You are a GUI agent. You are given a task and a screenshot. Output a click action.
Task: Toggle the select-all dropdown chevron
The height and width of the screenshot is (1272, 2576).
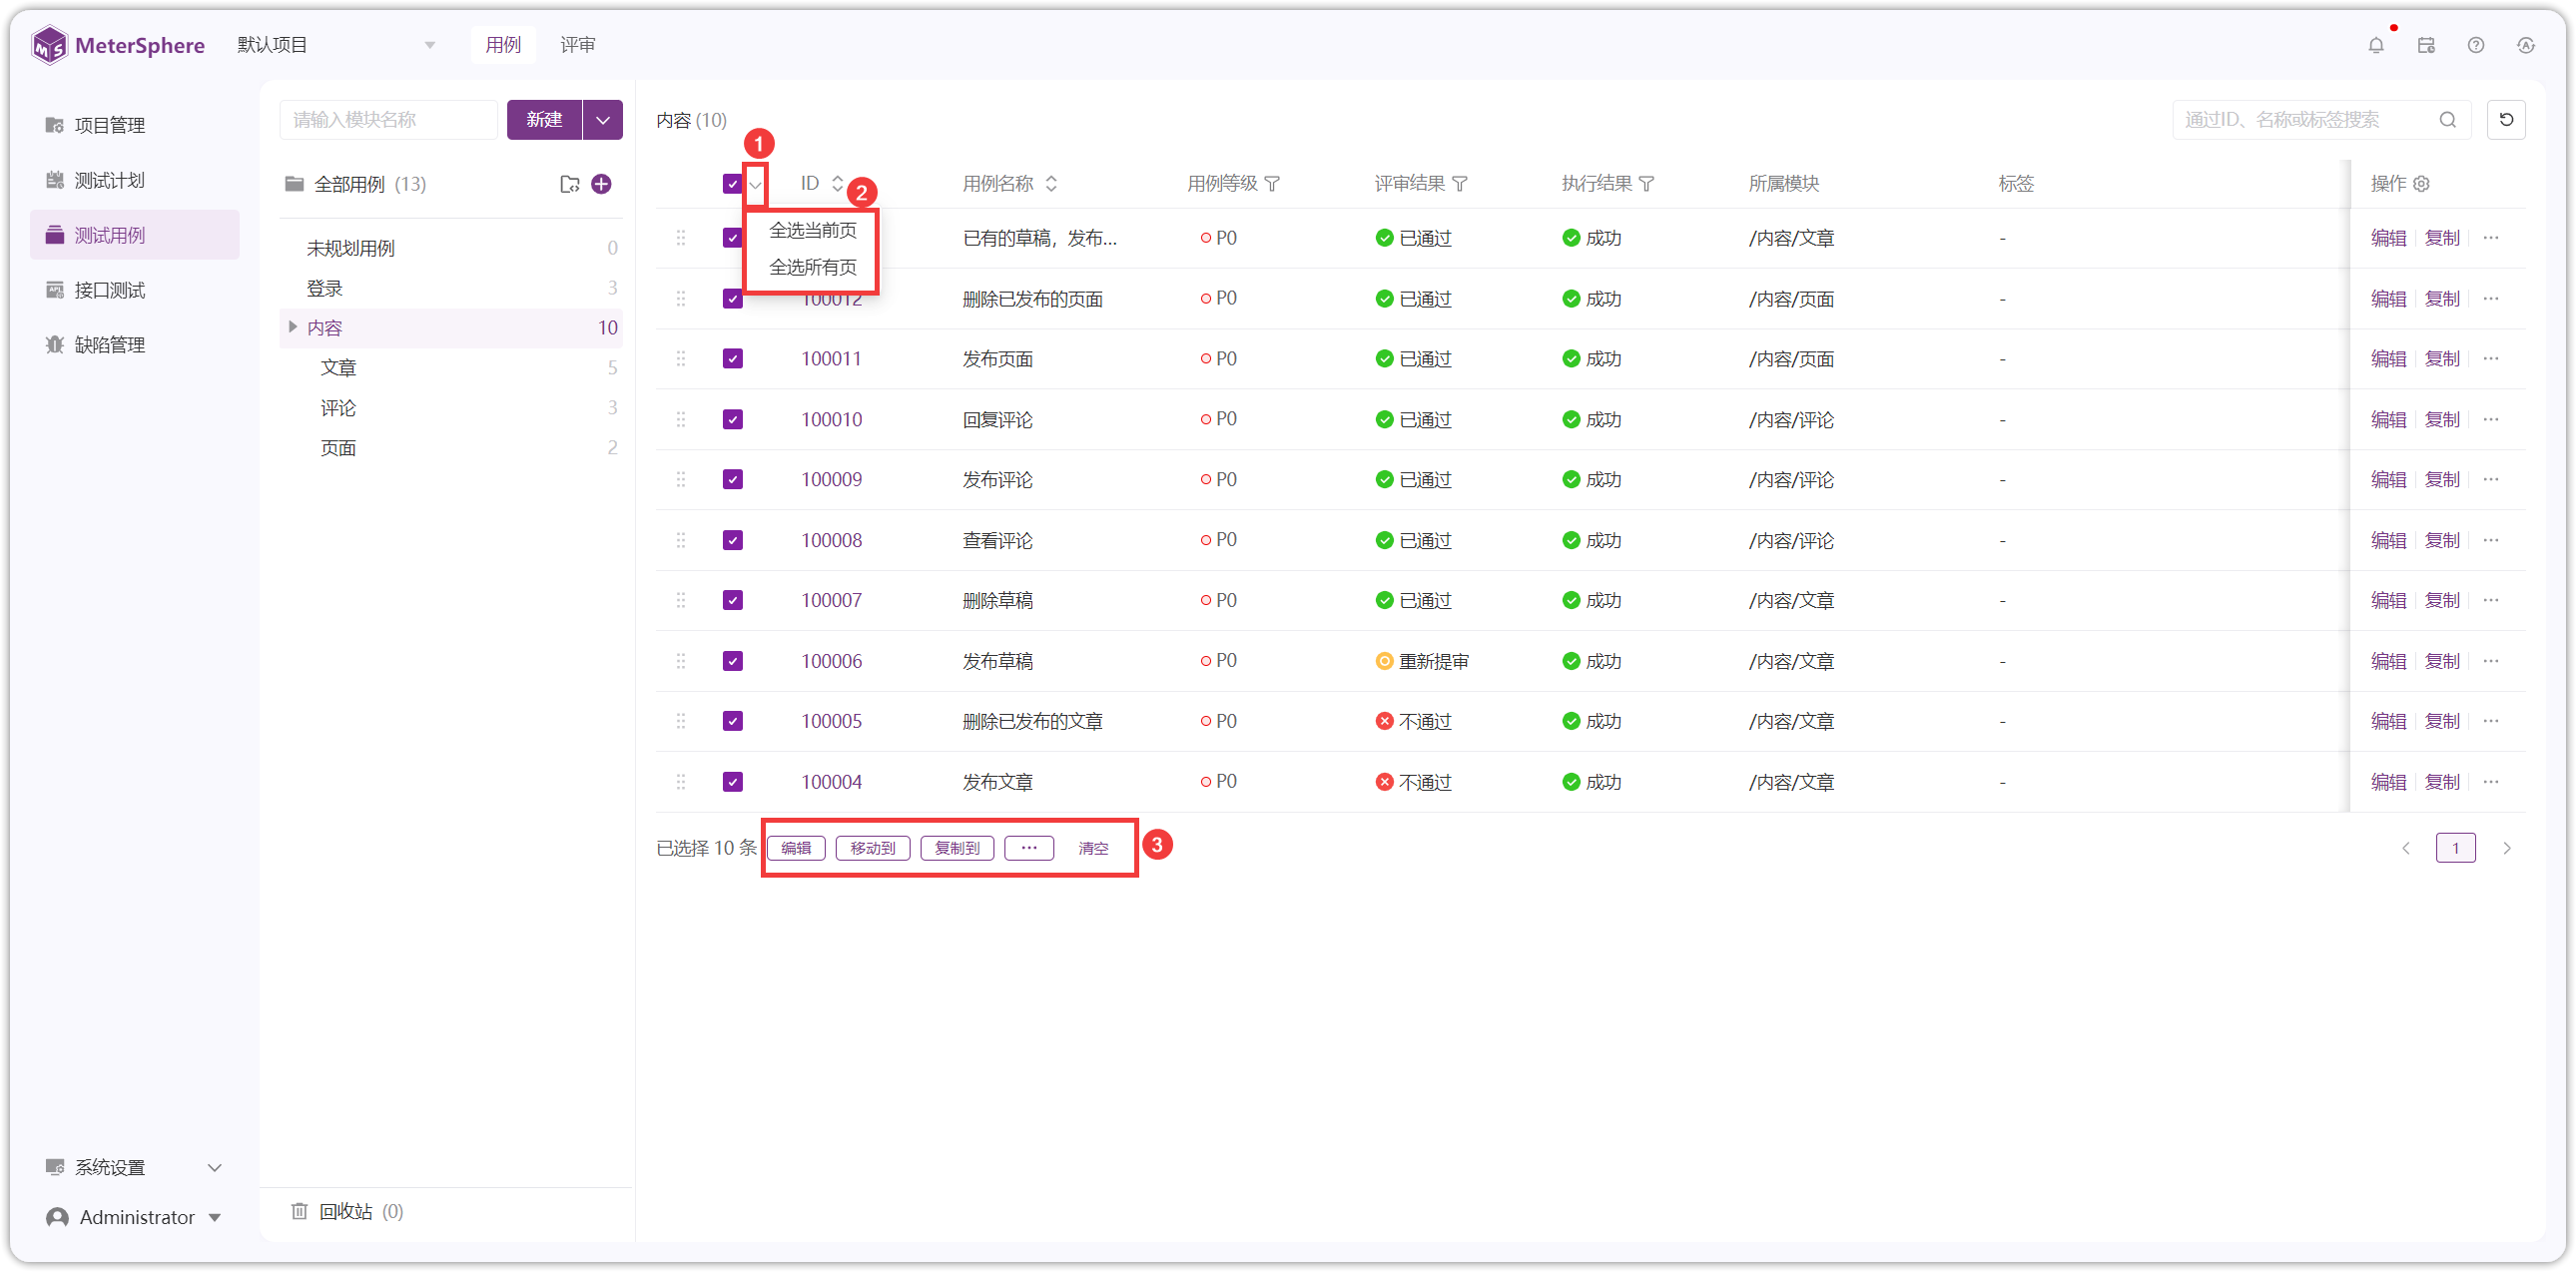click(x=756, y=185)
